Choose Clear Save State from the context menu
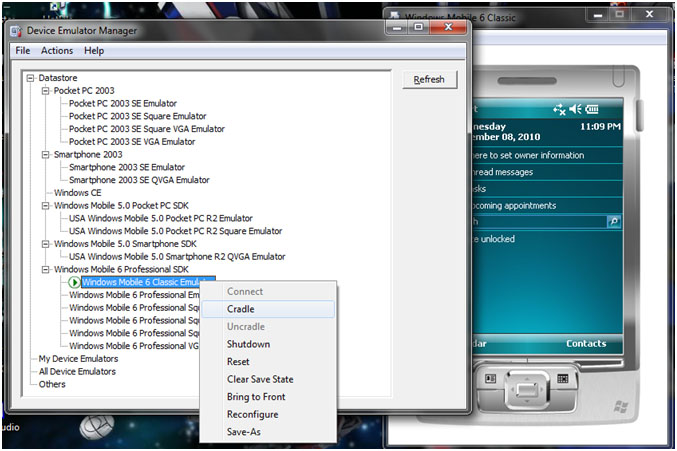 pos(268,379)
